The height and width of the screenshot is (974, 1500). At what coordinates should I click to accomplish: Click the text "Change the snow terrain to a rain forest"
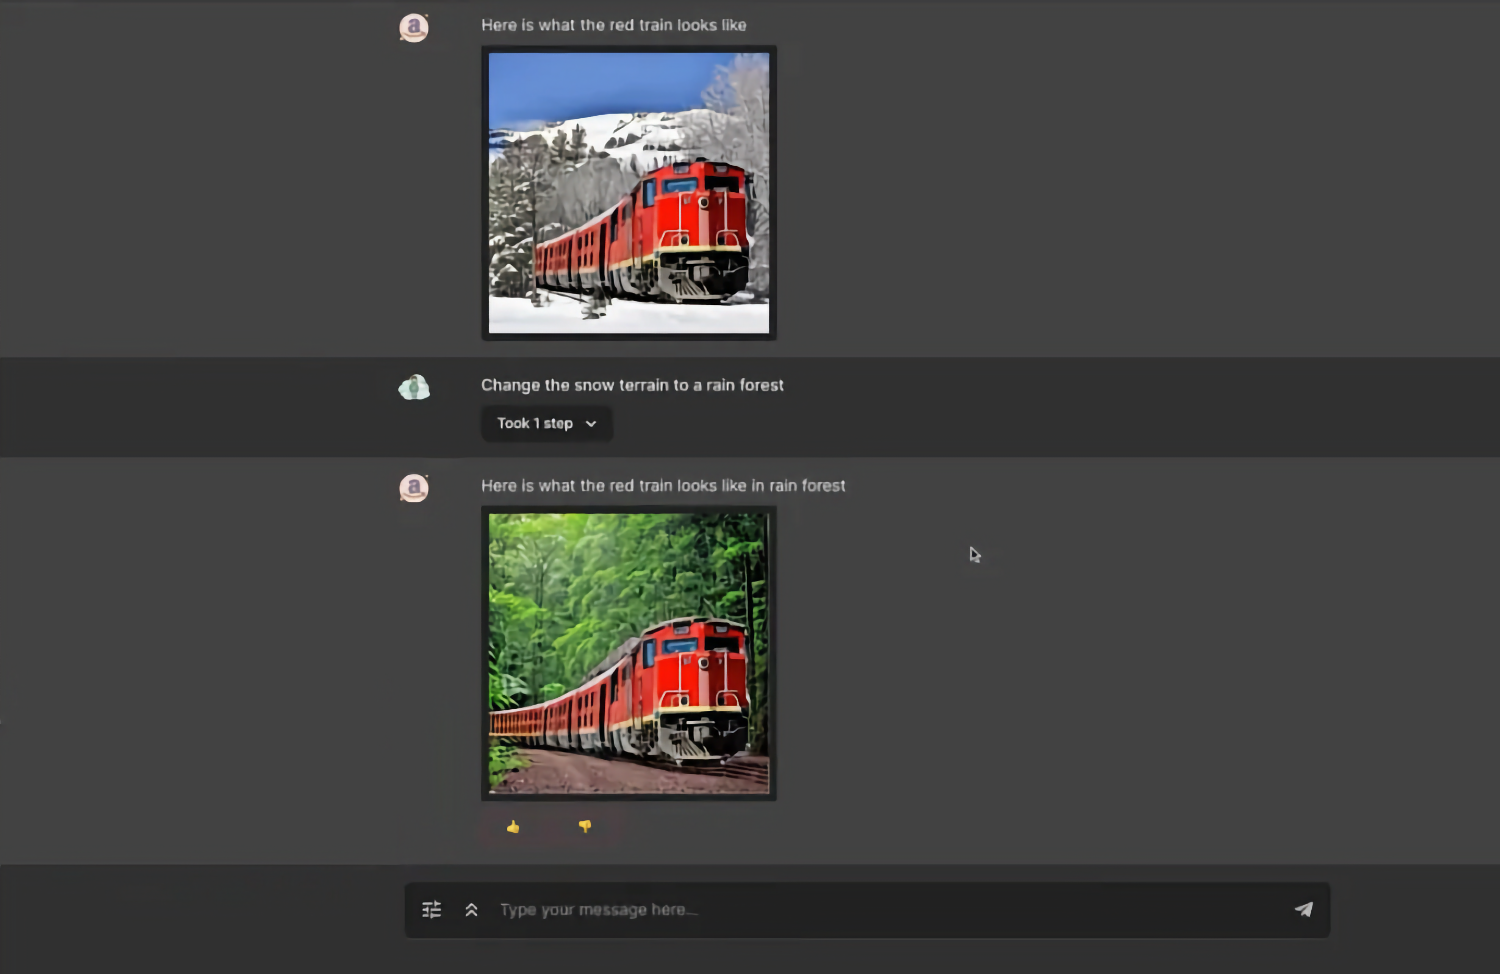[x=632, y=385]
